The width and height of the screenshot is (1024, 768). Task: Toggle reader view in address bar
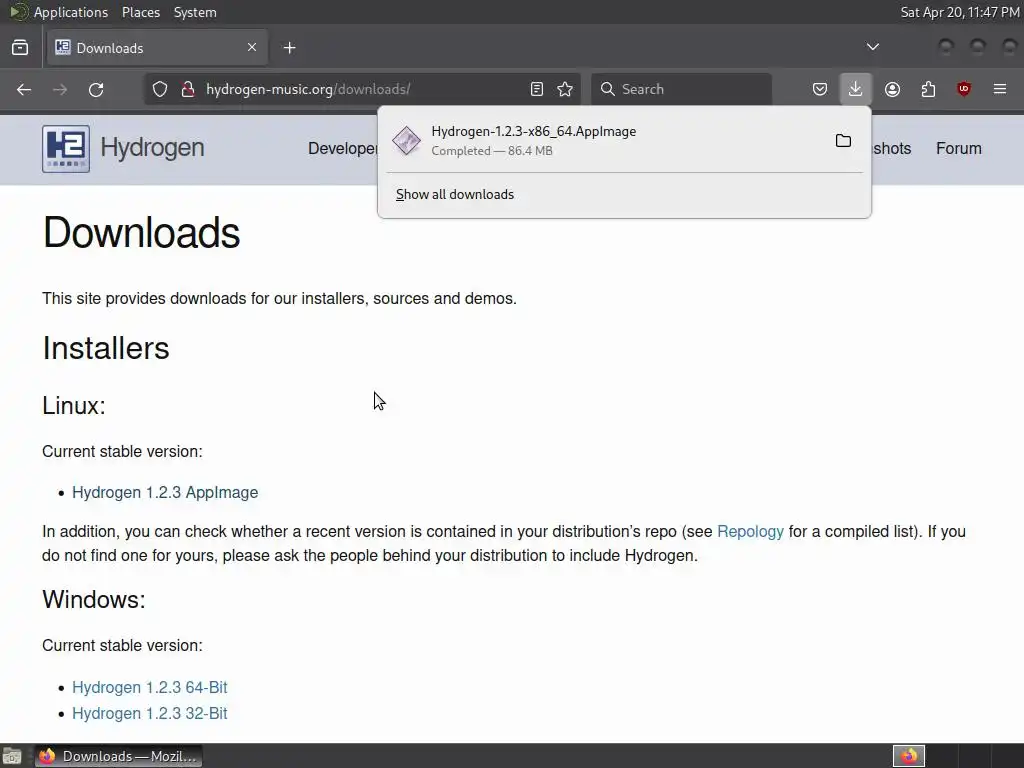(x=537, y=89)
